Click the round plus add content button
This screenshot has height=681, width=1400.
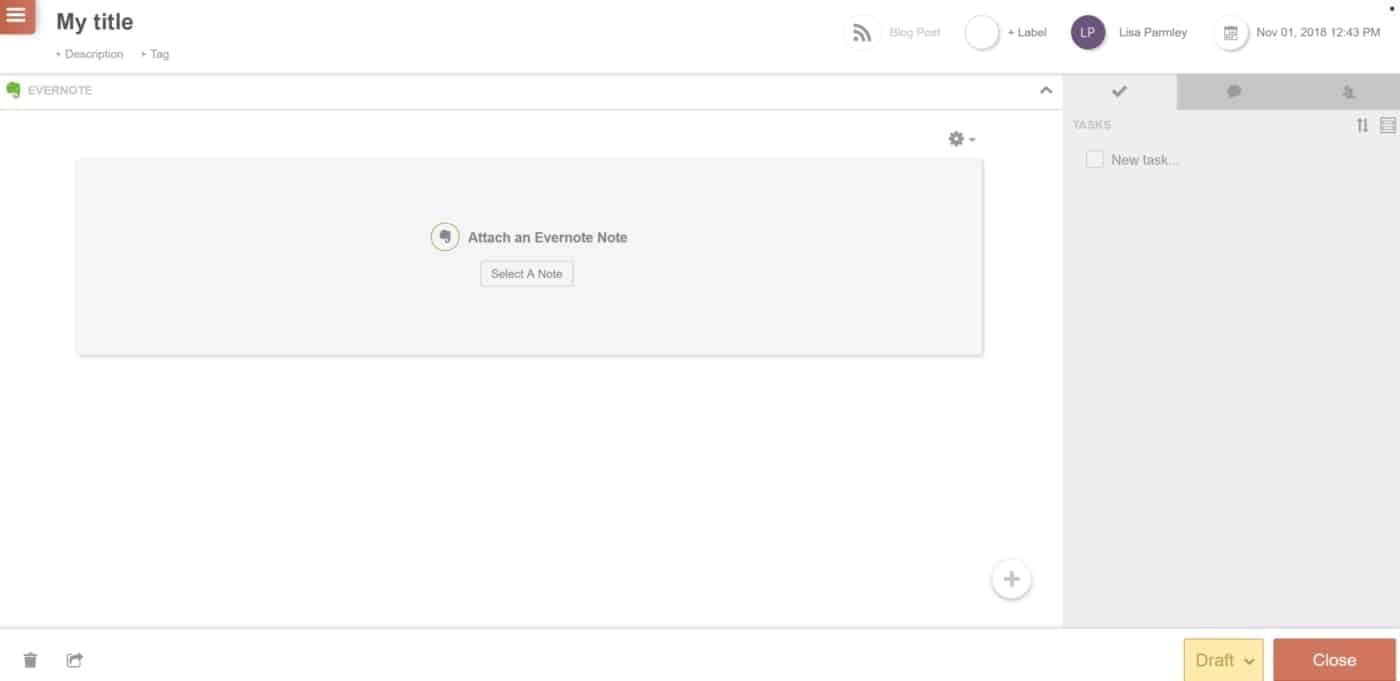point(1011,579)
